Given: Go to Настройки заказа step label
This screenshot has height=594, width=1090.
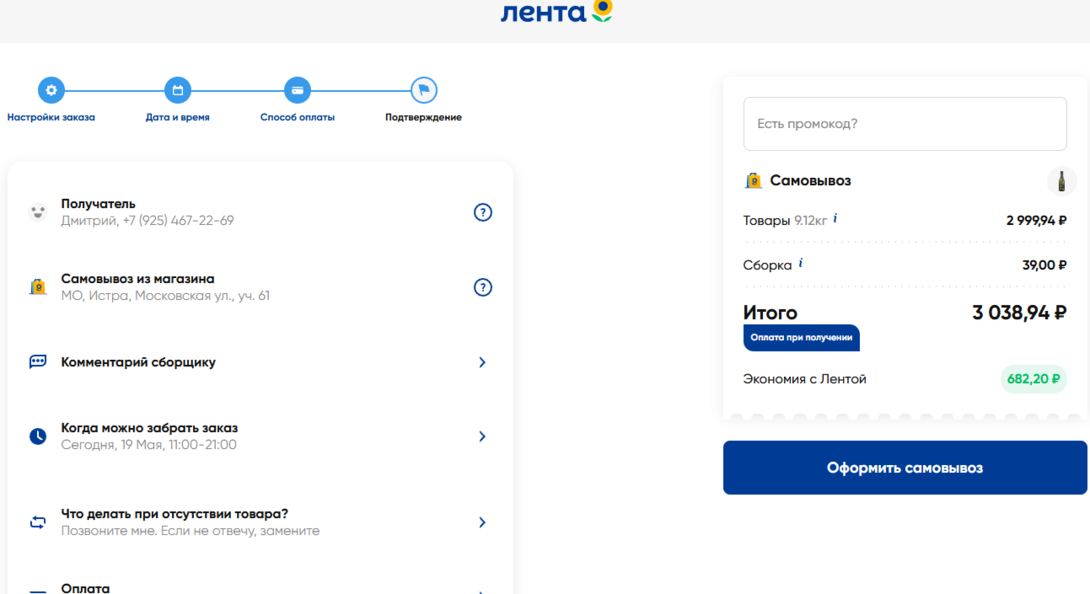Looking at the screenshot, I should pyautogui.click(x=51, y=117).
